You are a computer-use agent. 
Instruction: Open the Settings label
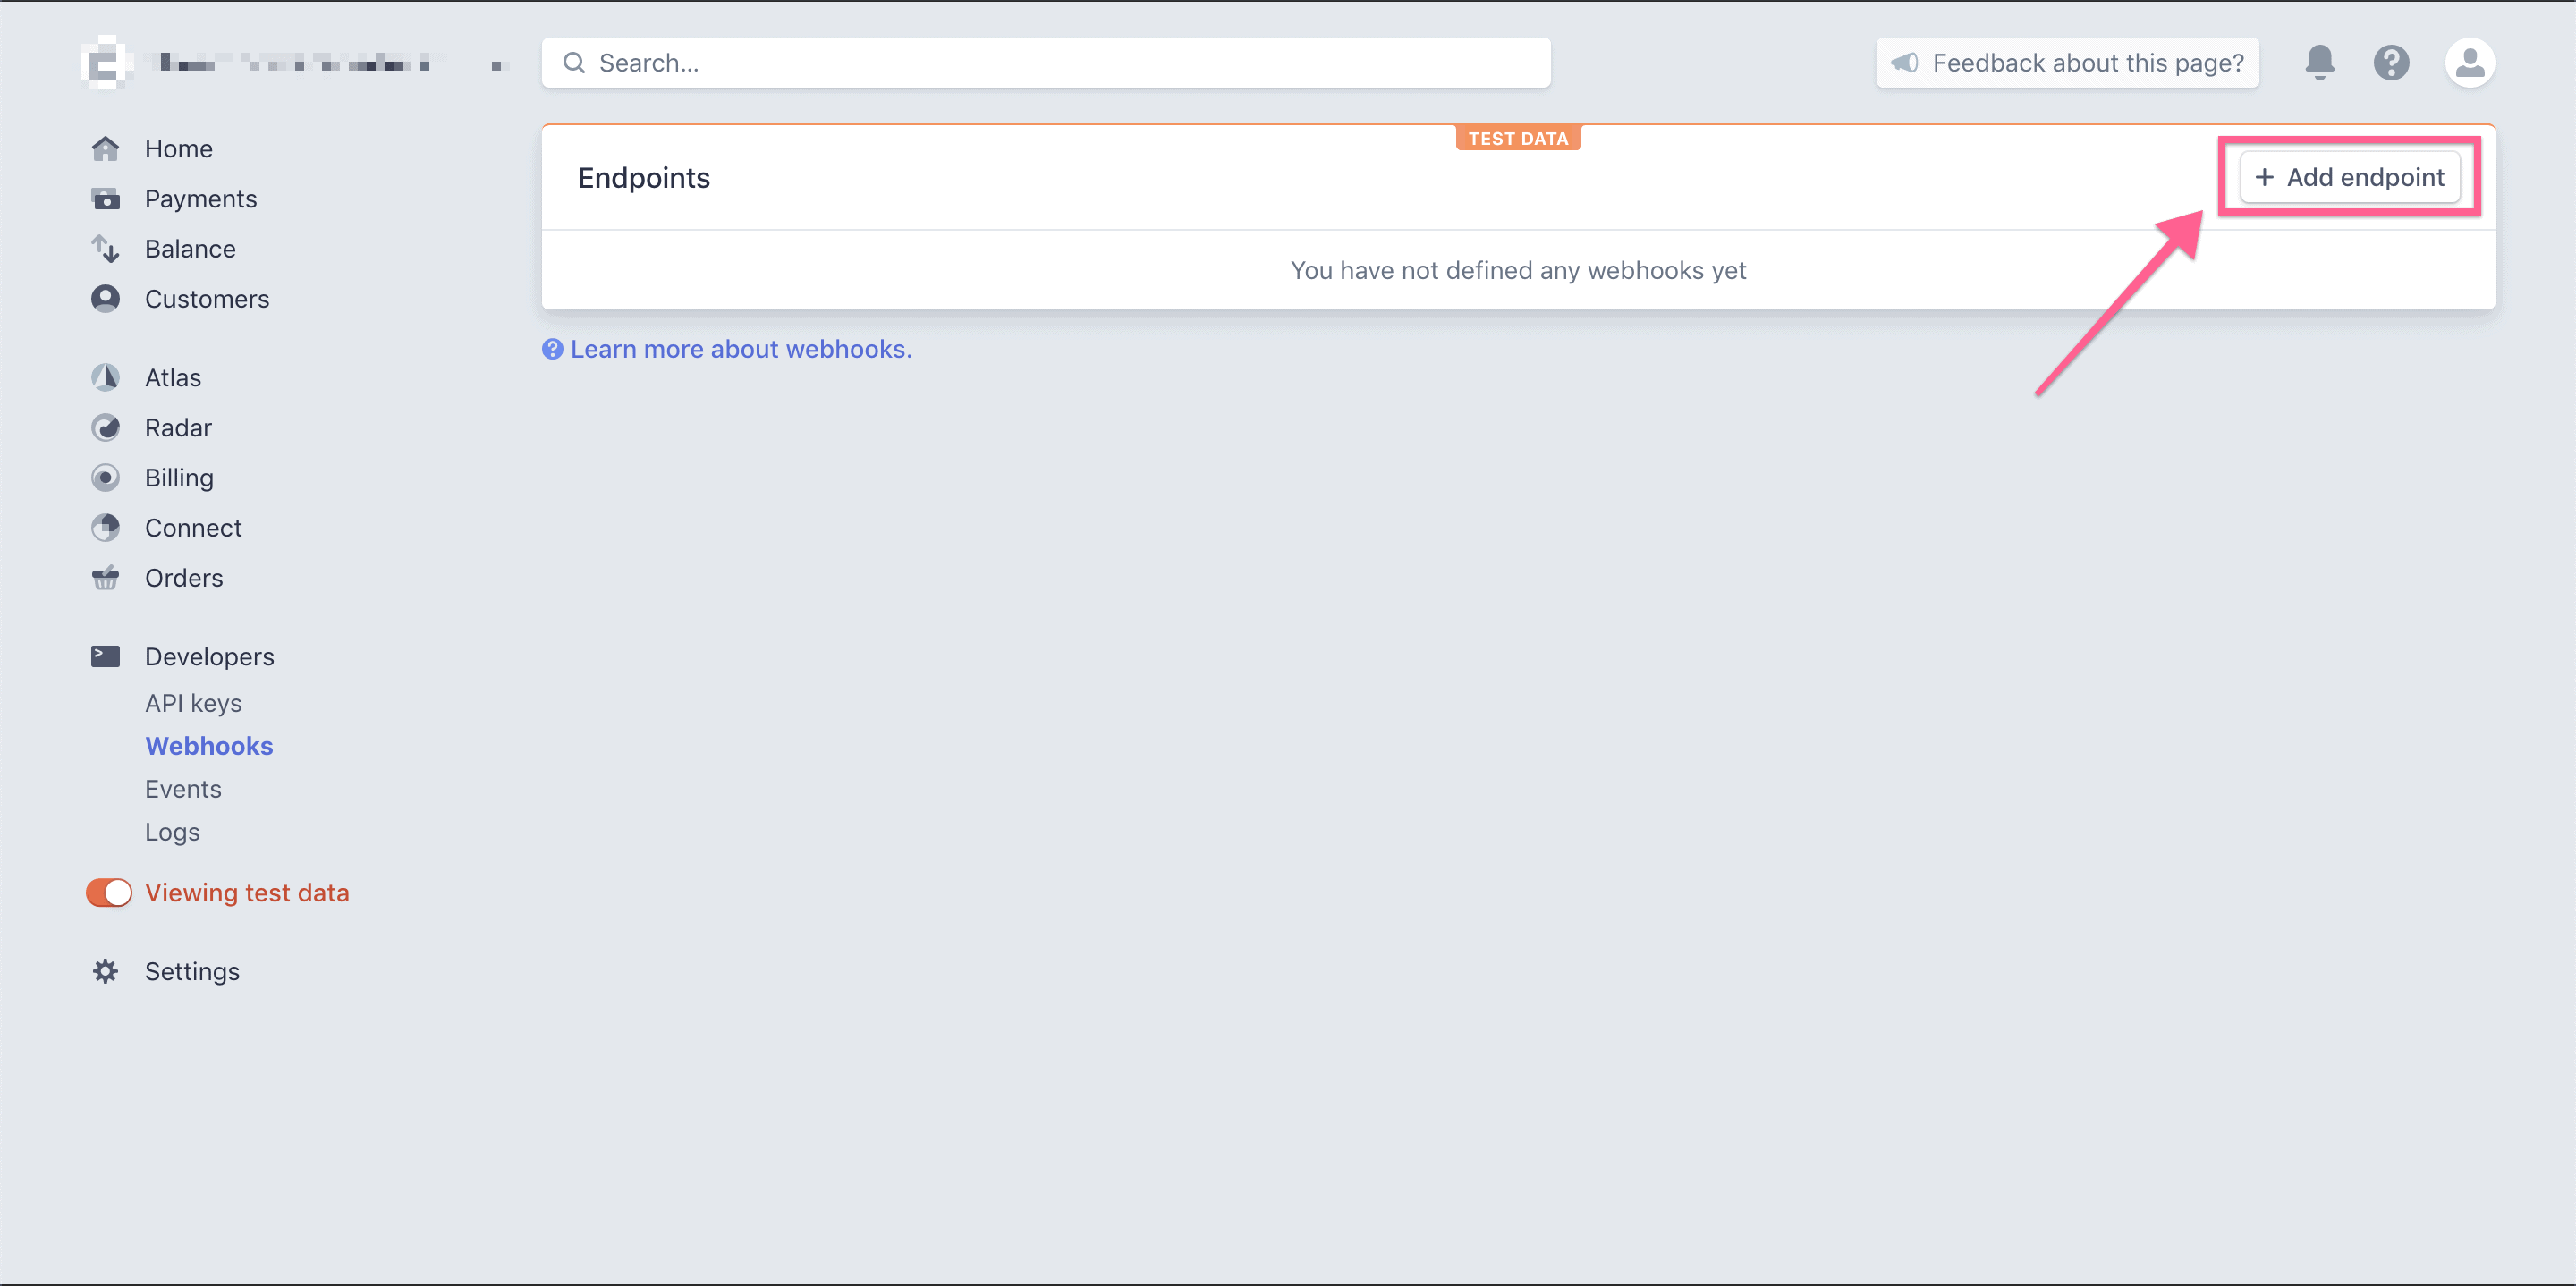pos(192,971)
